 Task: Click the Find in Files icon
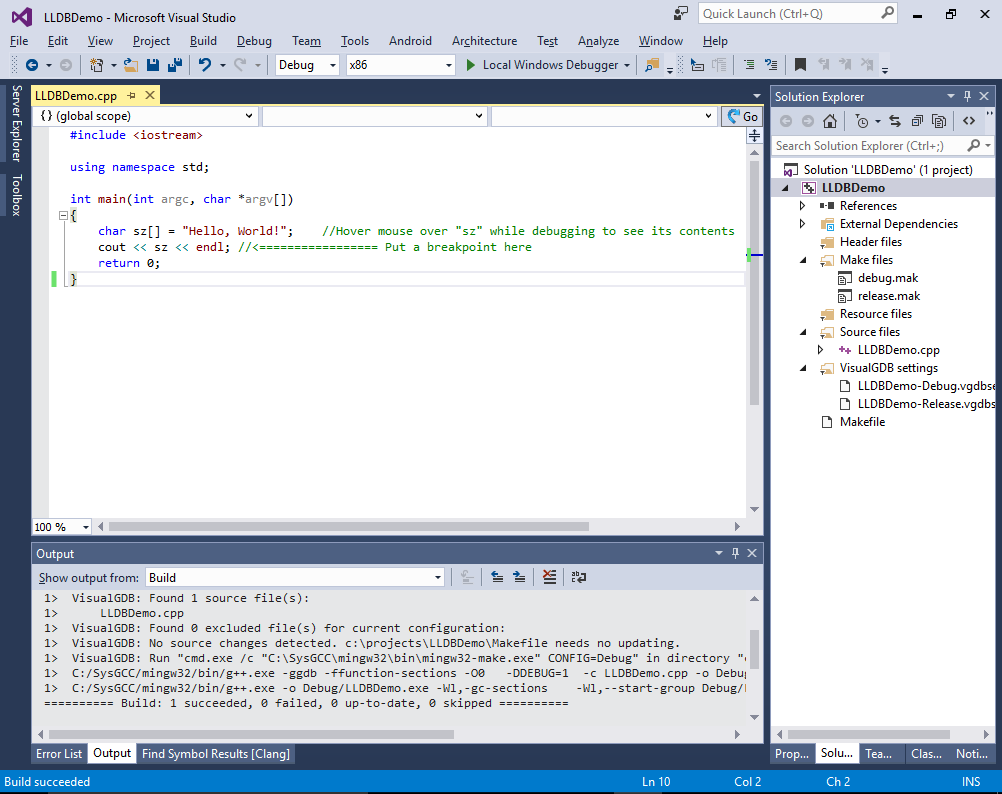[652, 65]
